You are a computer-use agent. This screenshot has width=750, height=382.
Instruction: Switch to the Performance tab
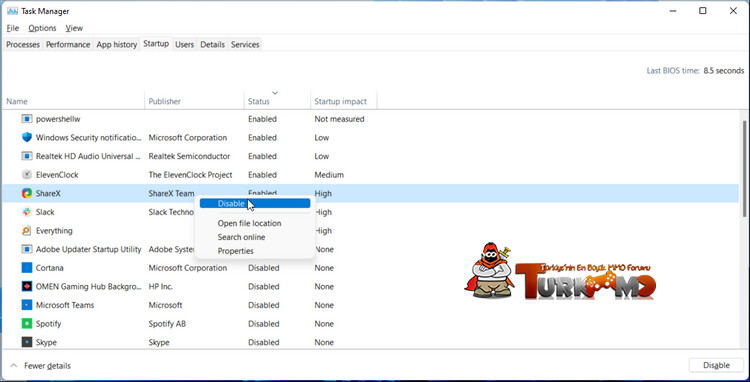coord(68,44)
